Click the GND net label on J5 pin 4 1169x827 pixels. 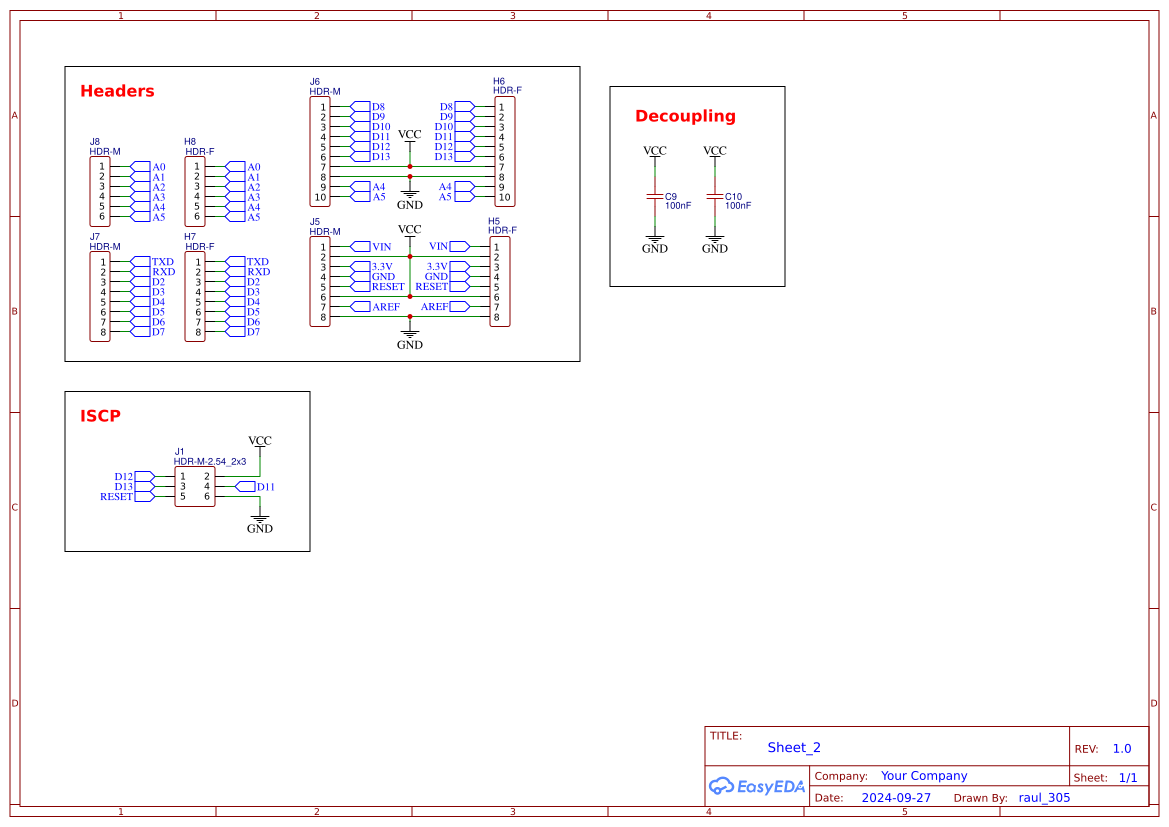tap(383, 277)
